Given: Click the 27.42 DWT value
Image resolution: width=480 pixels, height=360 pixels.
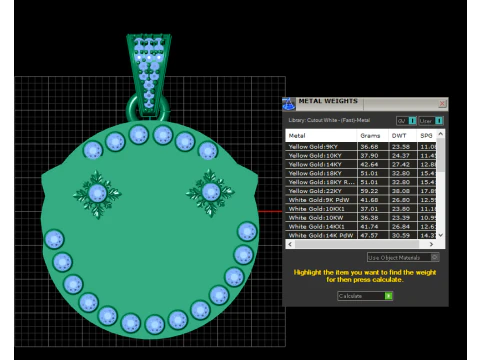Looking at the screenshot, I should [x=401, y=164].
